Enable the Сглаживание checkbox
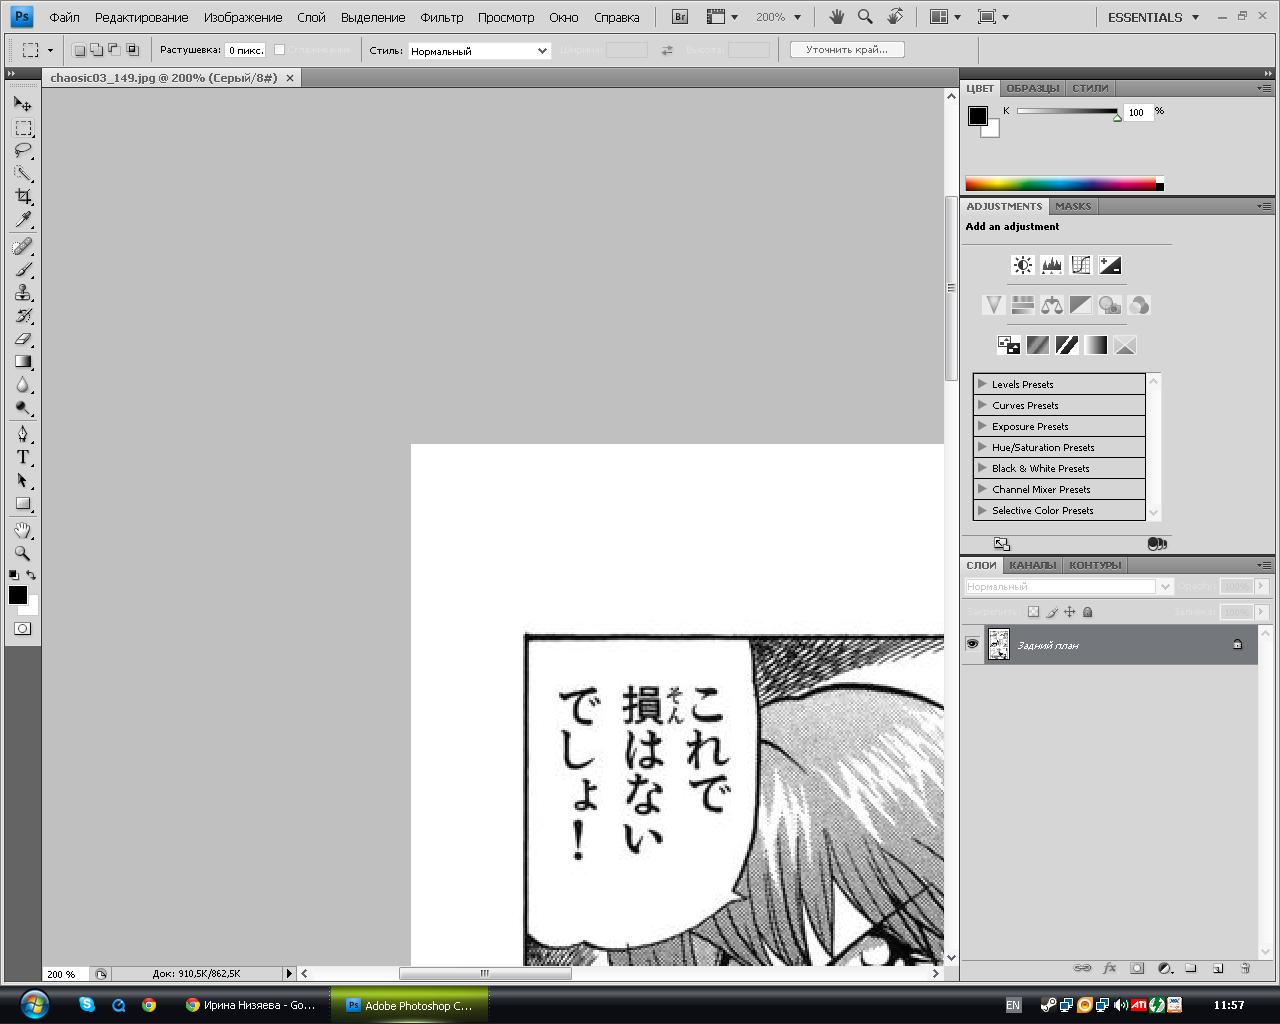Screen dimensions: 1280x1024 click(x=280, y=50)
